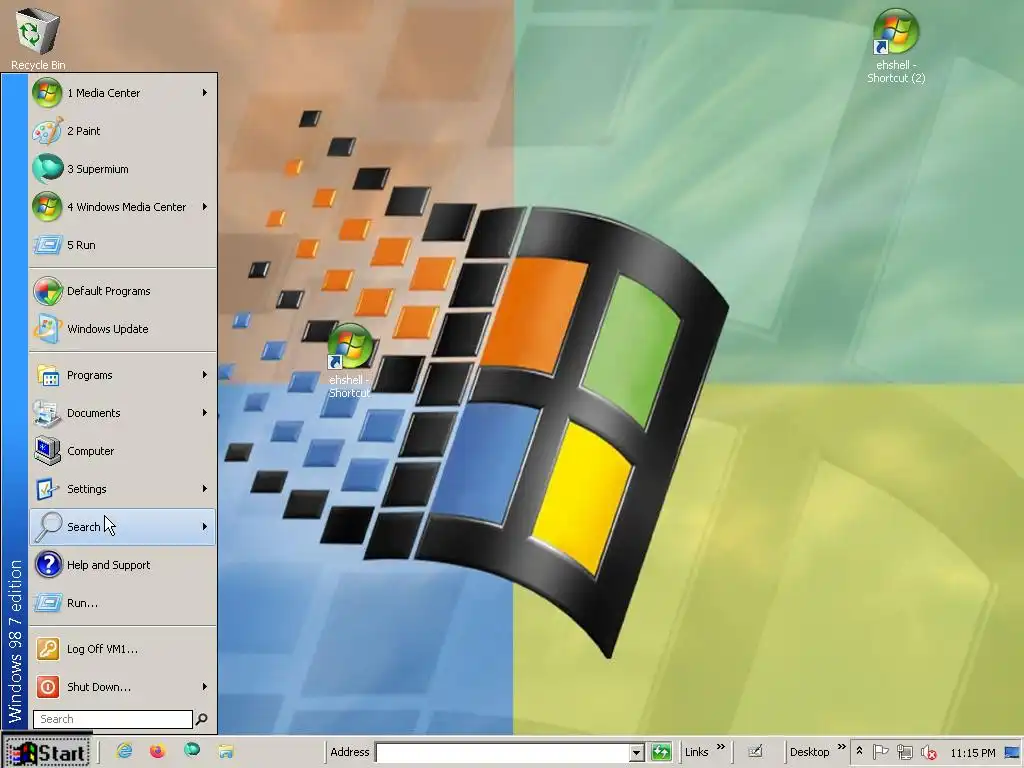
Task: Select 5 Run in recent list
Action: coord(123,245)
